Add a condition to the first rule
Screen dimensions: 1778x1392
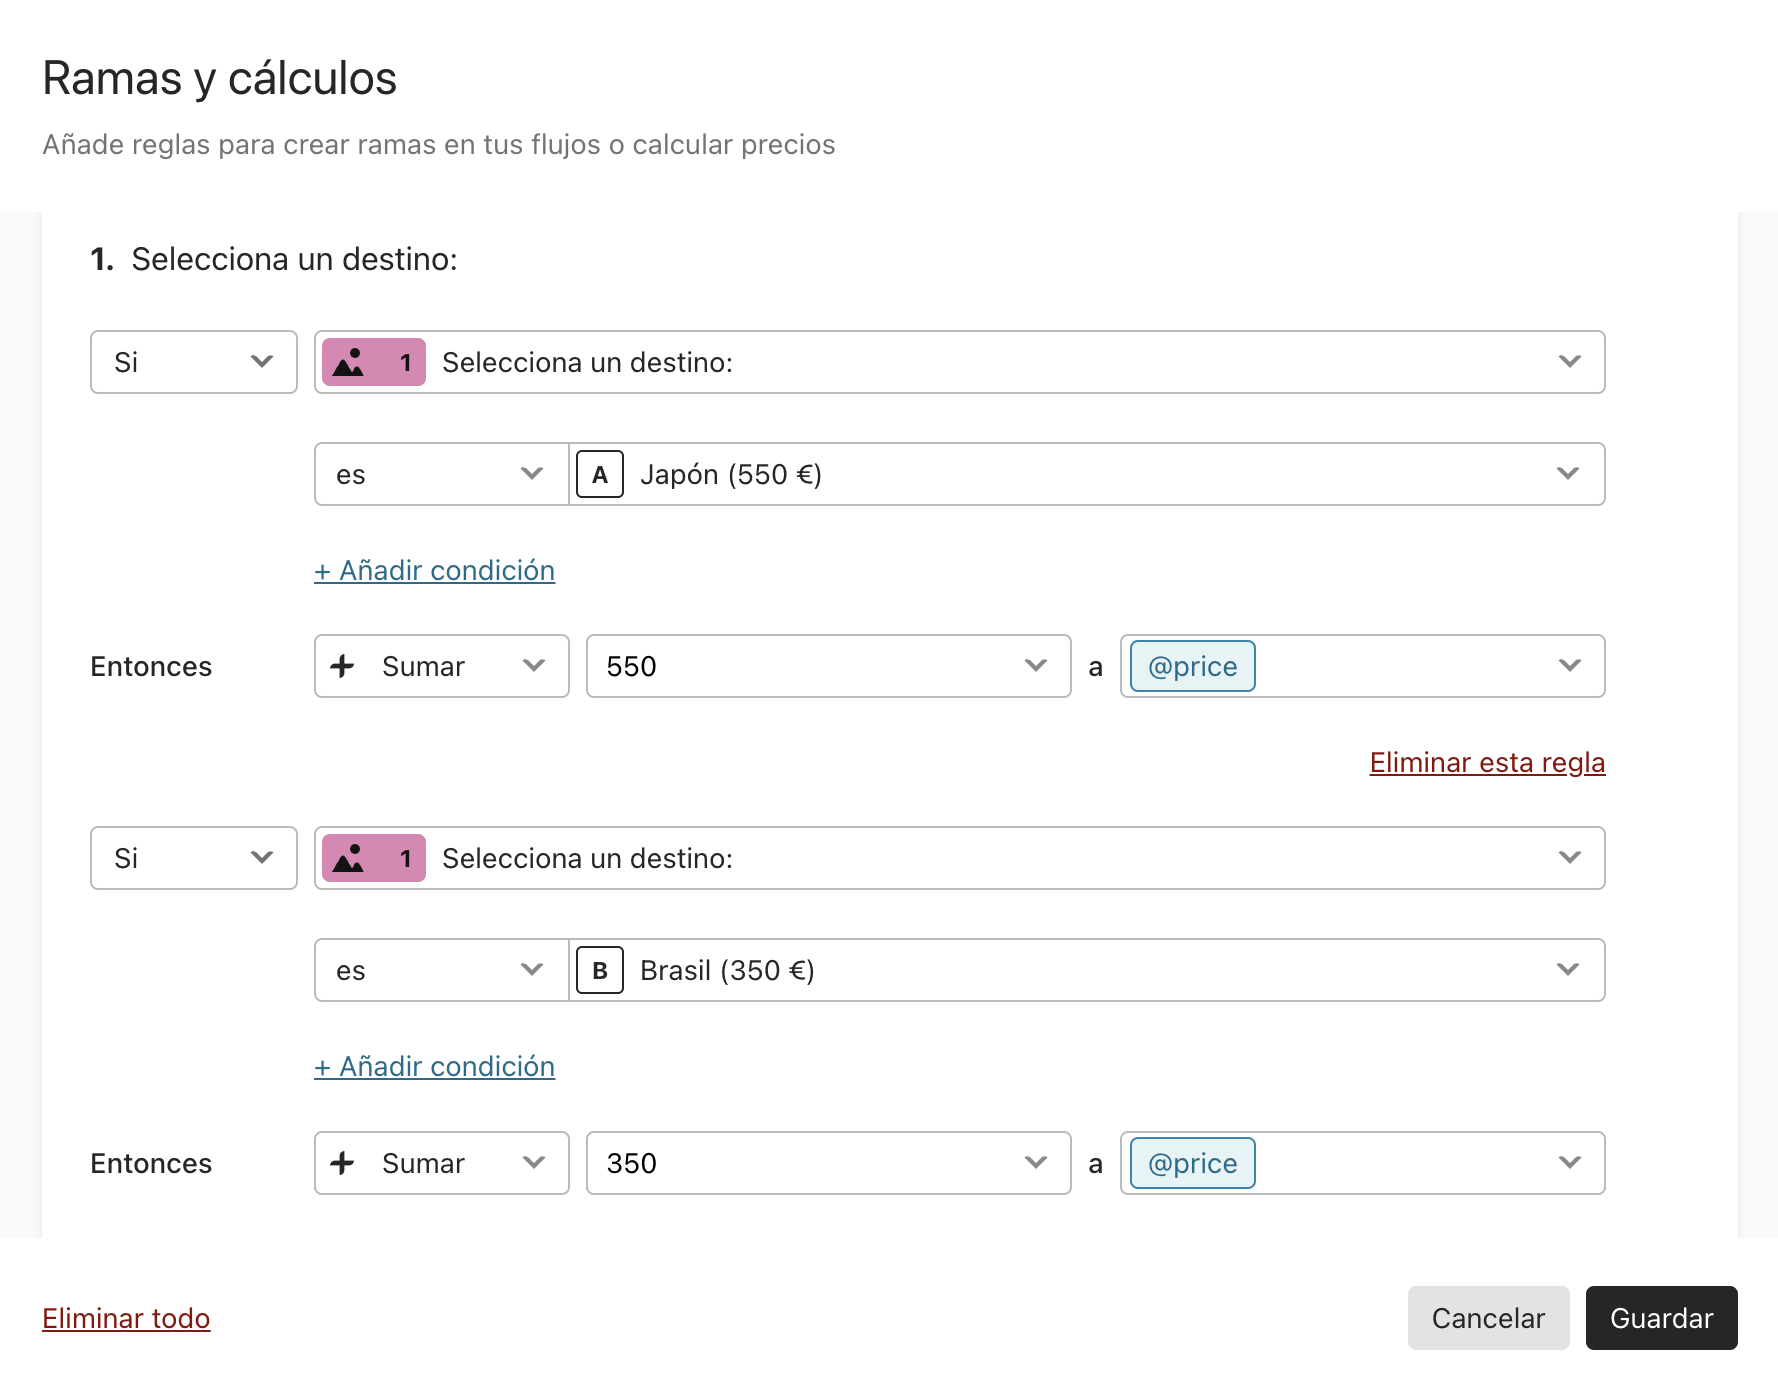click(435, 570)
